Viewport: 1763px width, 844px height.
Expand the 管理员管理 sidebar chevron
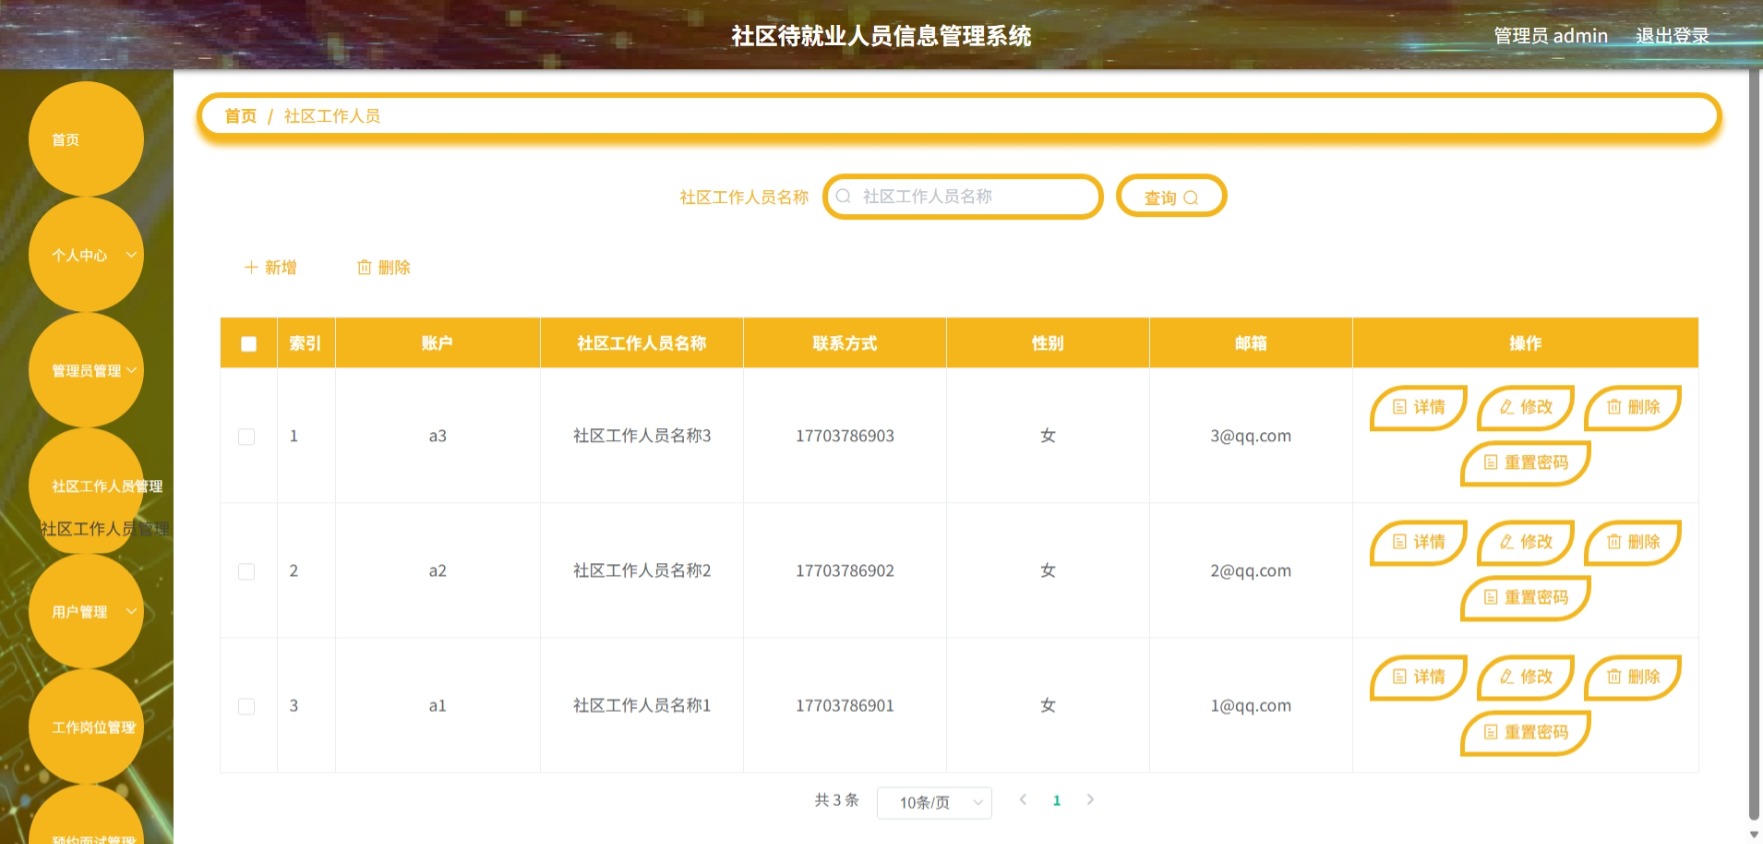point(131,370)
